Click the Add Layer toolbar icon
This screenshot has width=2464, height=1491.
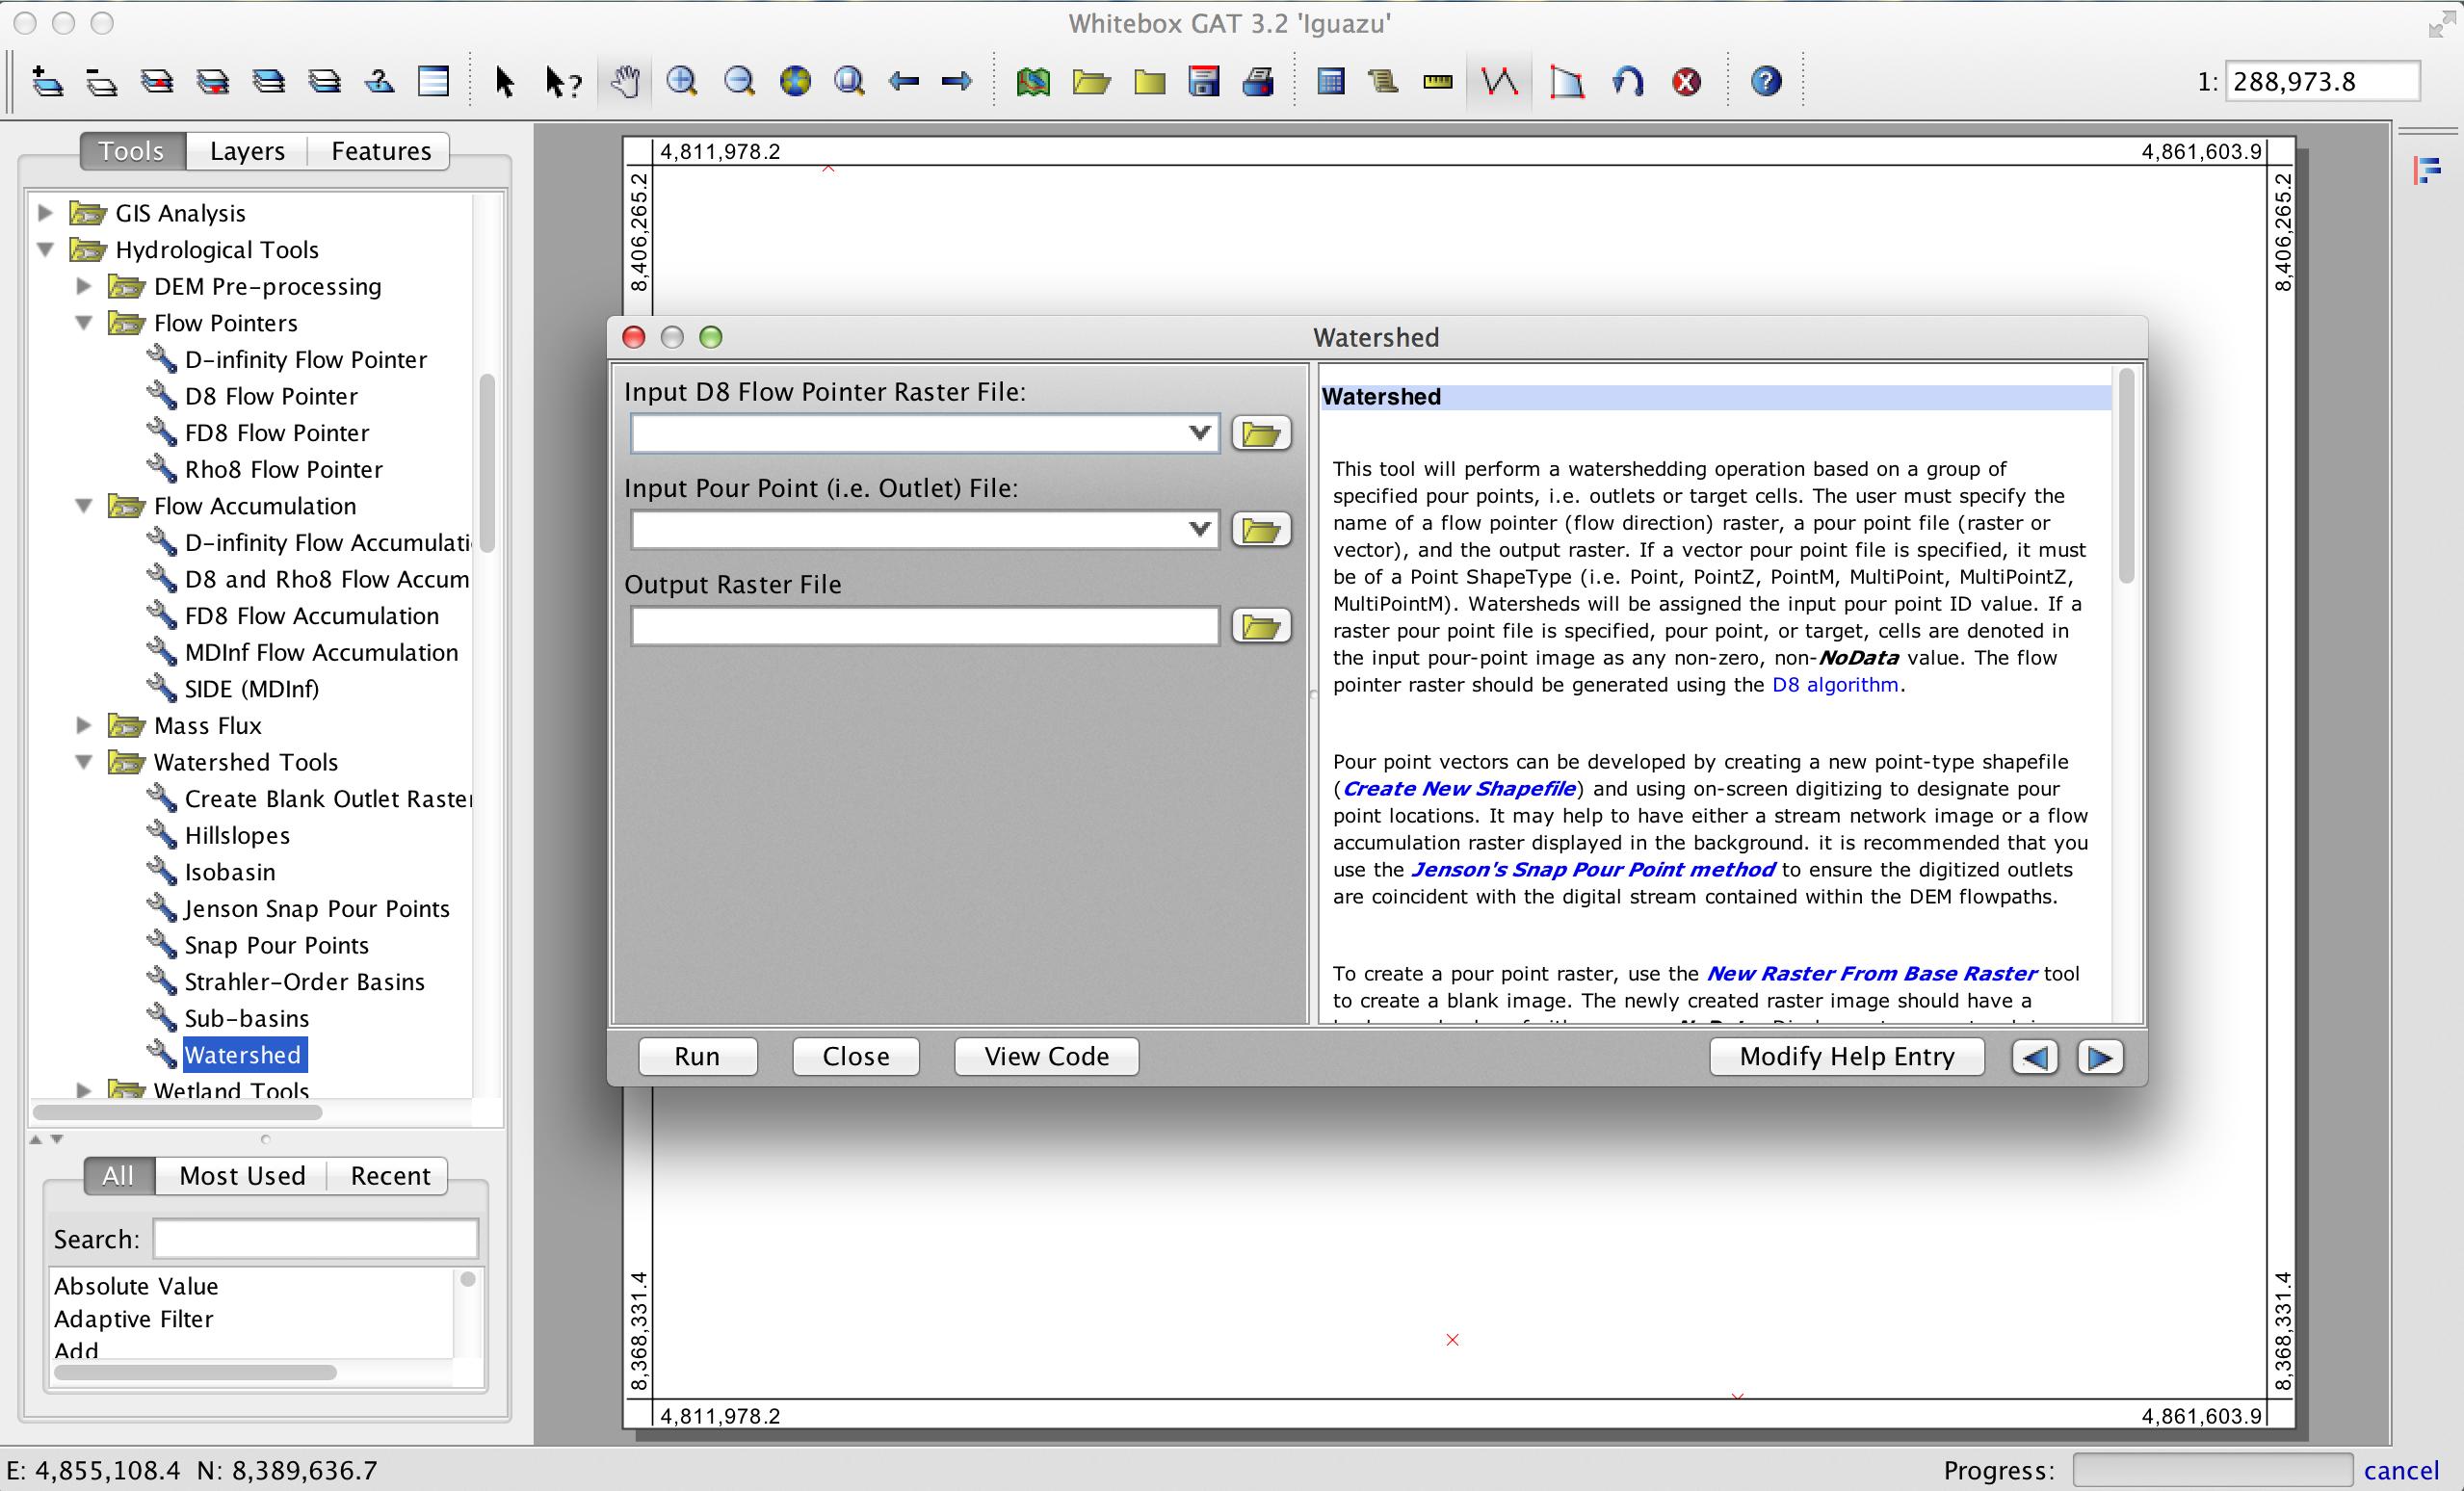pos(47,81)
